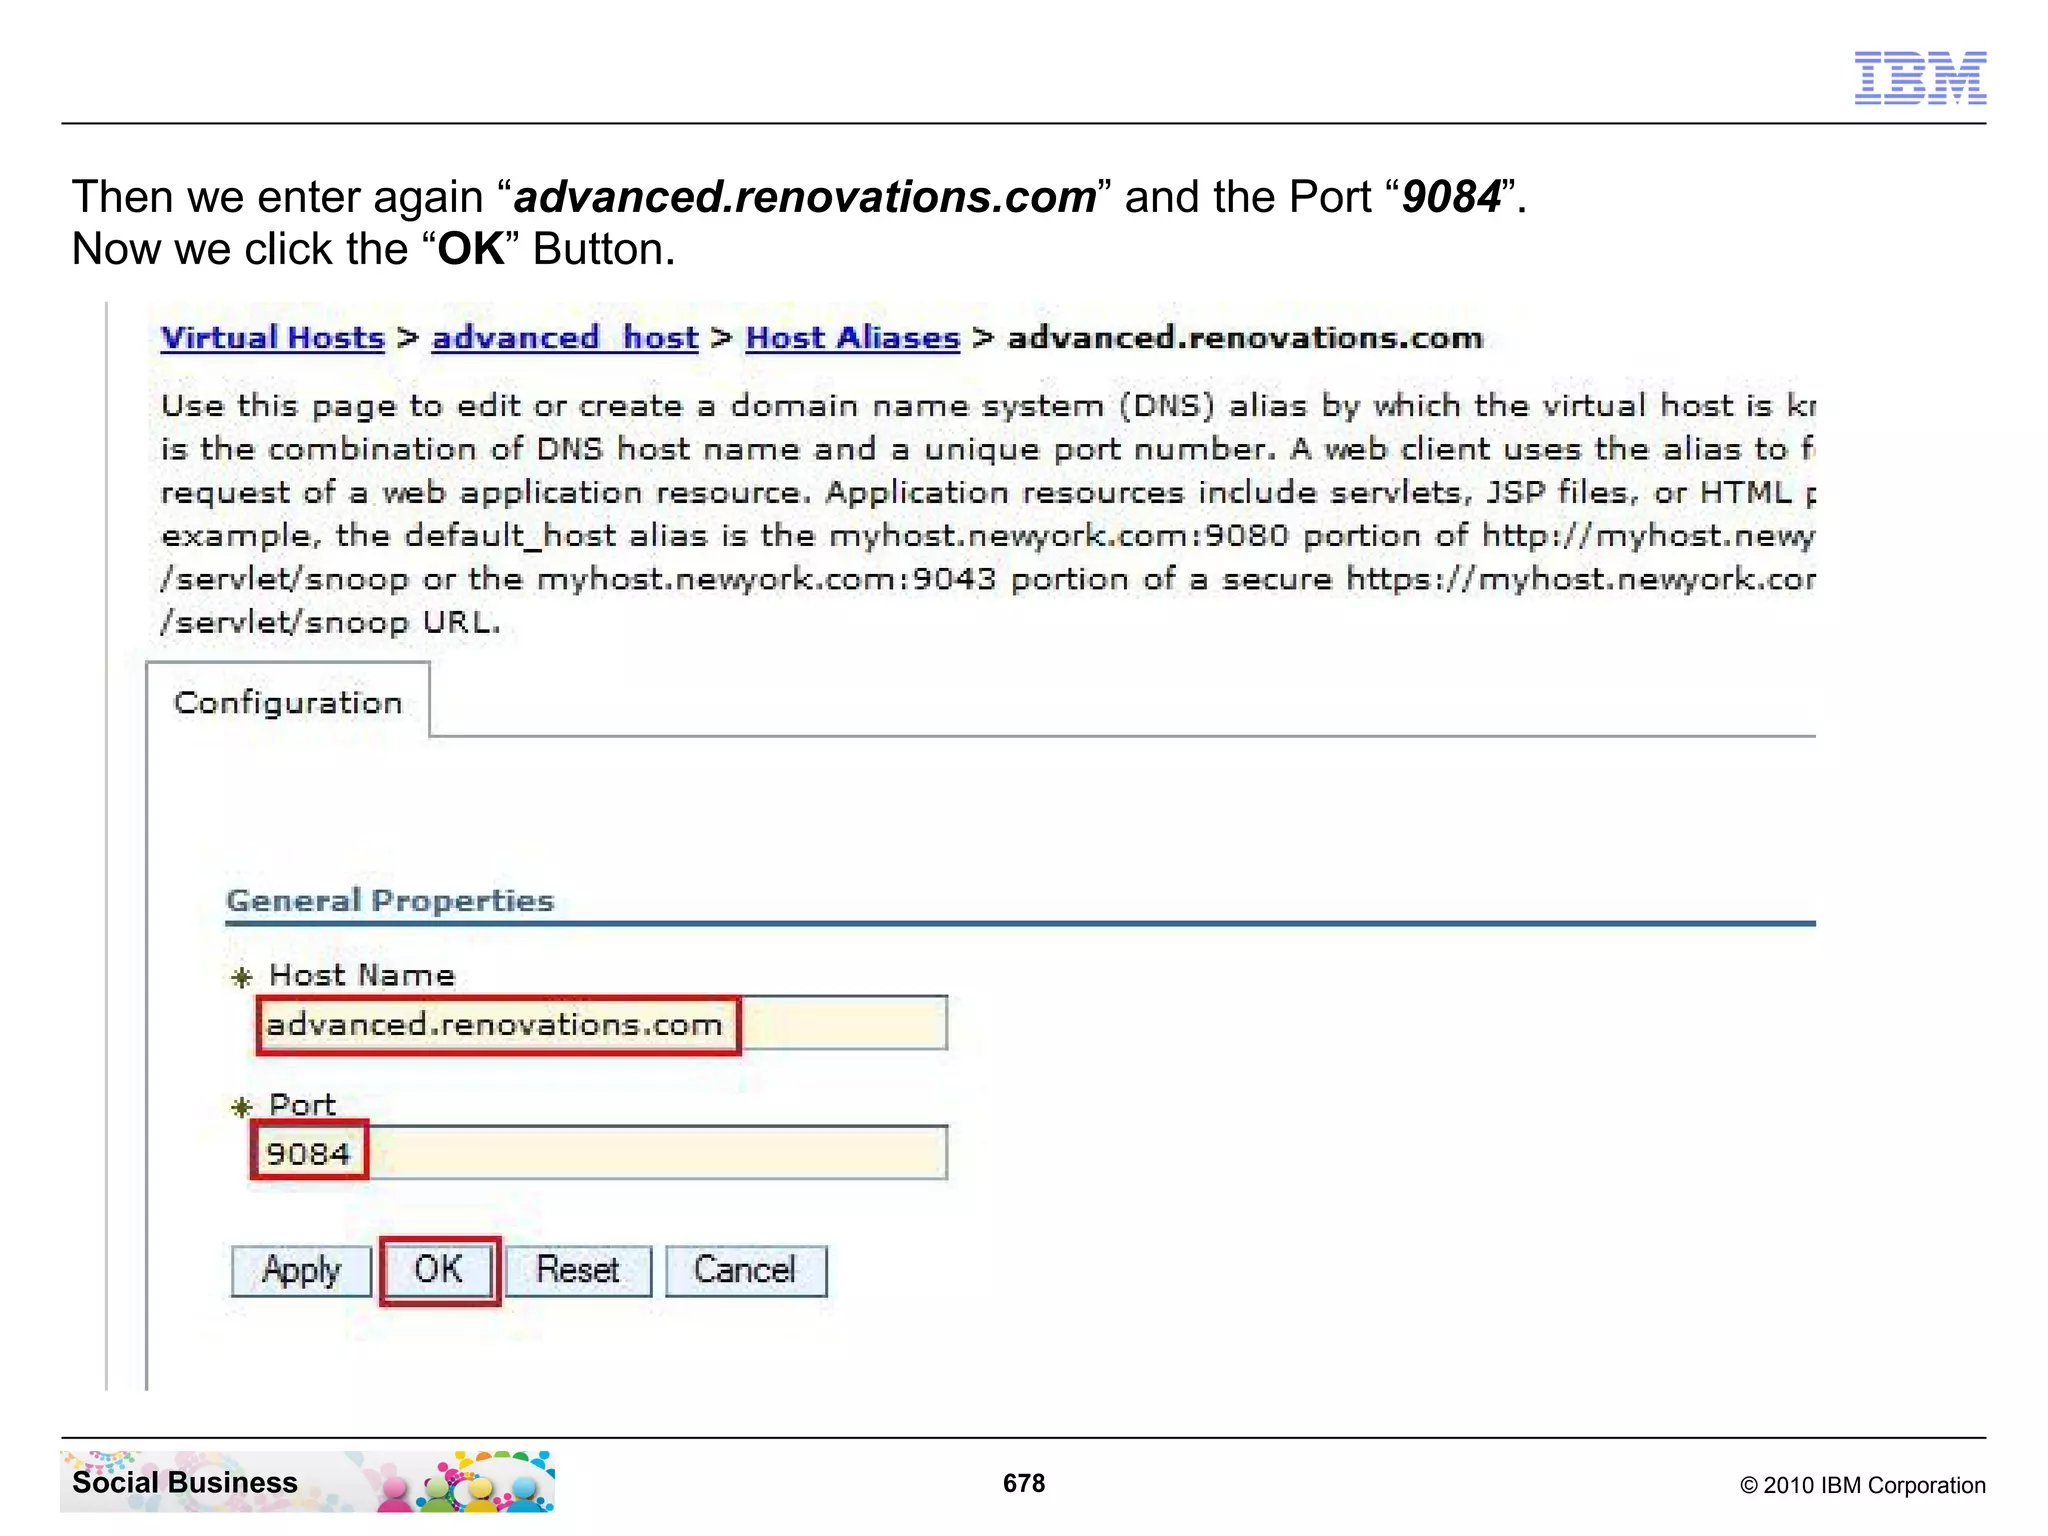
Task: Click the IBM logo
Action: [x=1920, y=77]
